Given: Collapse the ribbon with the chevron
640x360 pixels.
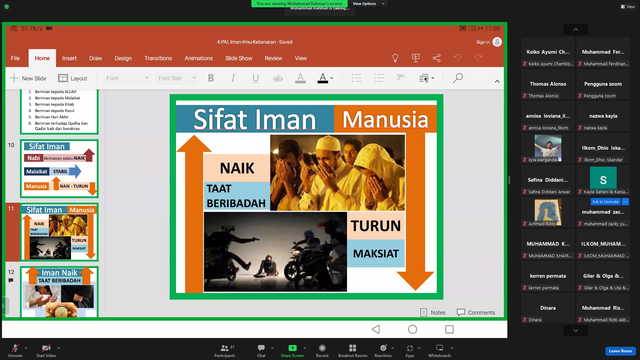Looking at the screenshot, I should (x=497, y=82).
